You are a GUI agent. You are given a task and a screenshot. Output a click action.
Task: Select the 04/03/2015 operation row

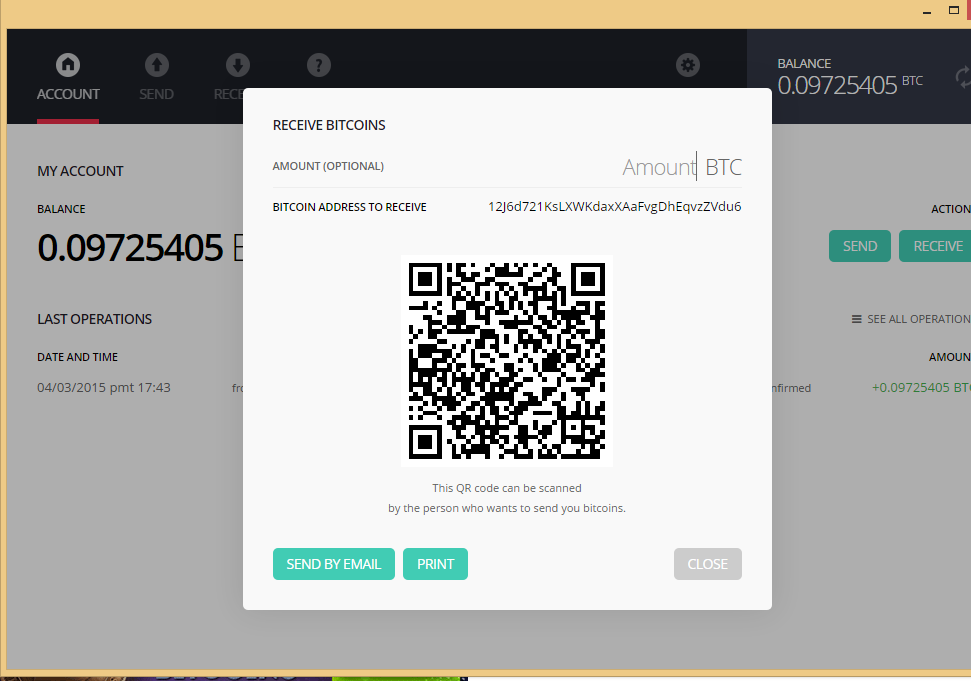coord(104,387)
